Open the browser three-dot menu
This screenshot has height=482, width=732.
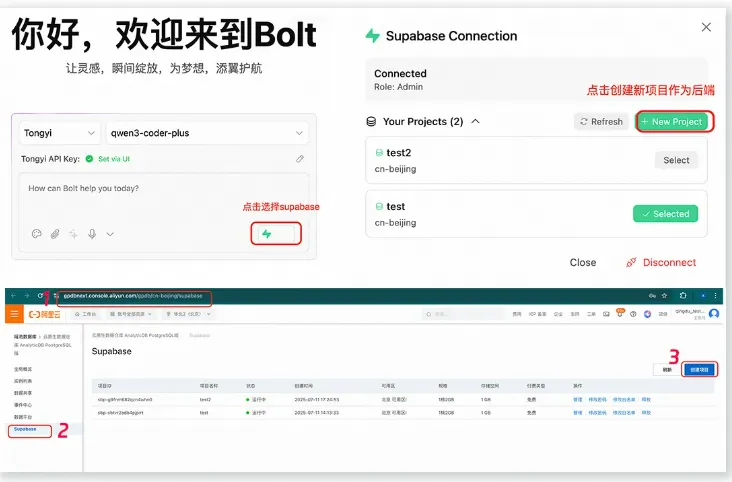[x=716, y=296]
